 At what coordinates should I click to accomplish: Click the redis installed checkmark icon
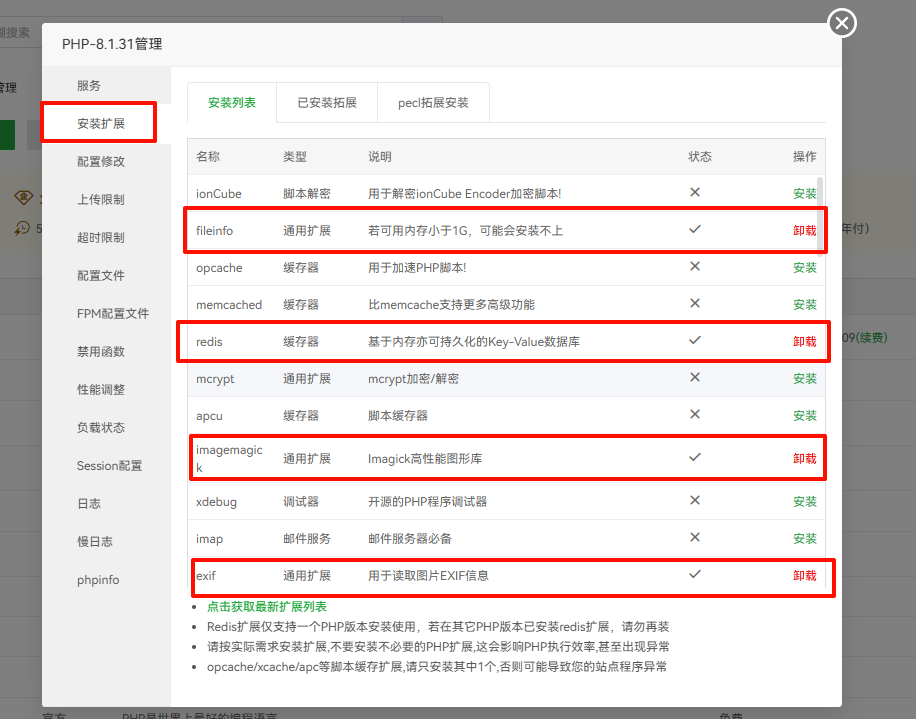pos(695,341)
